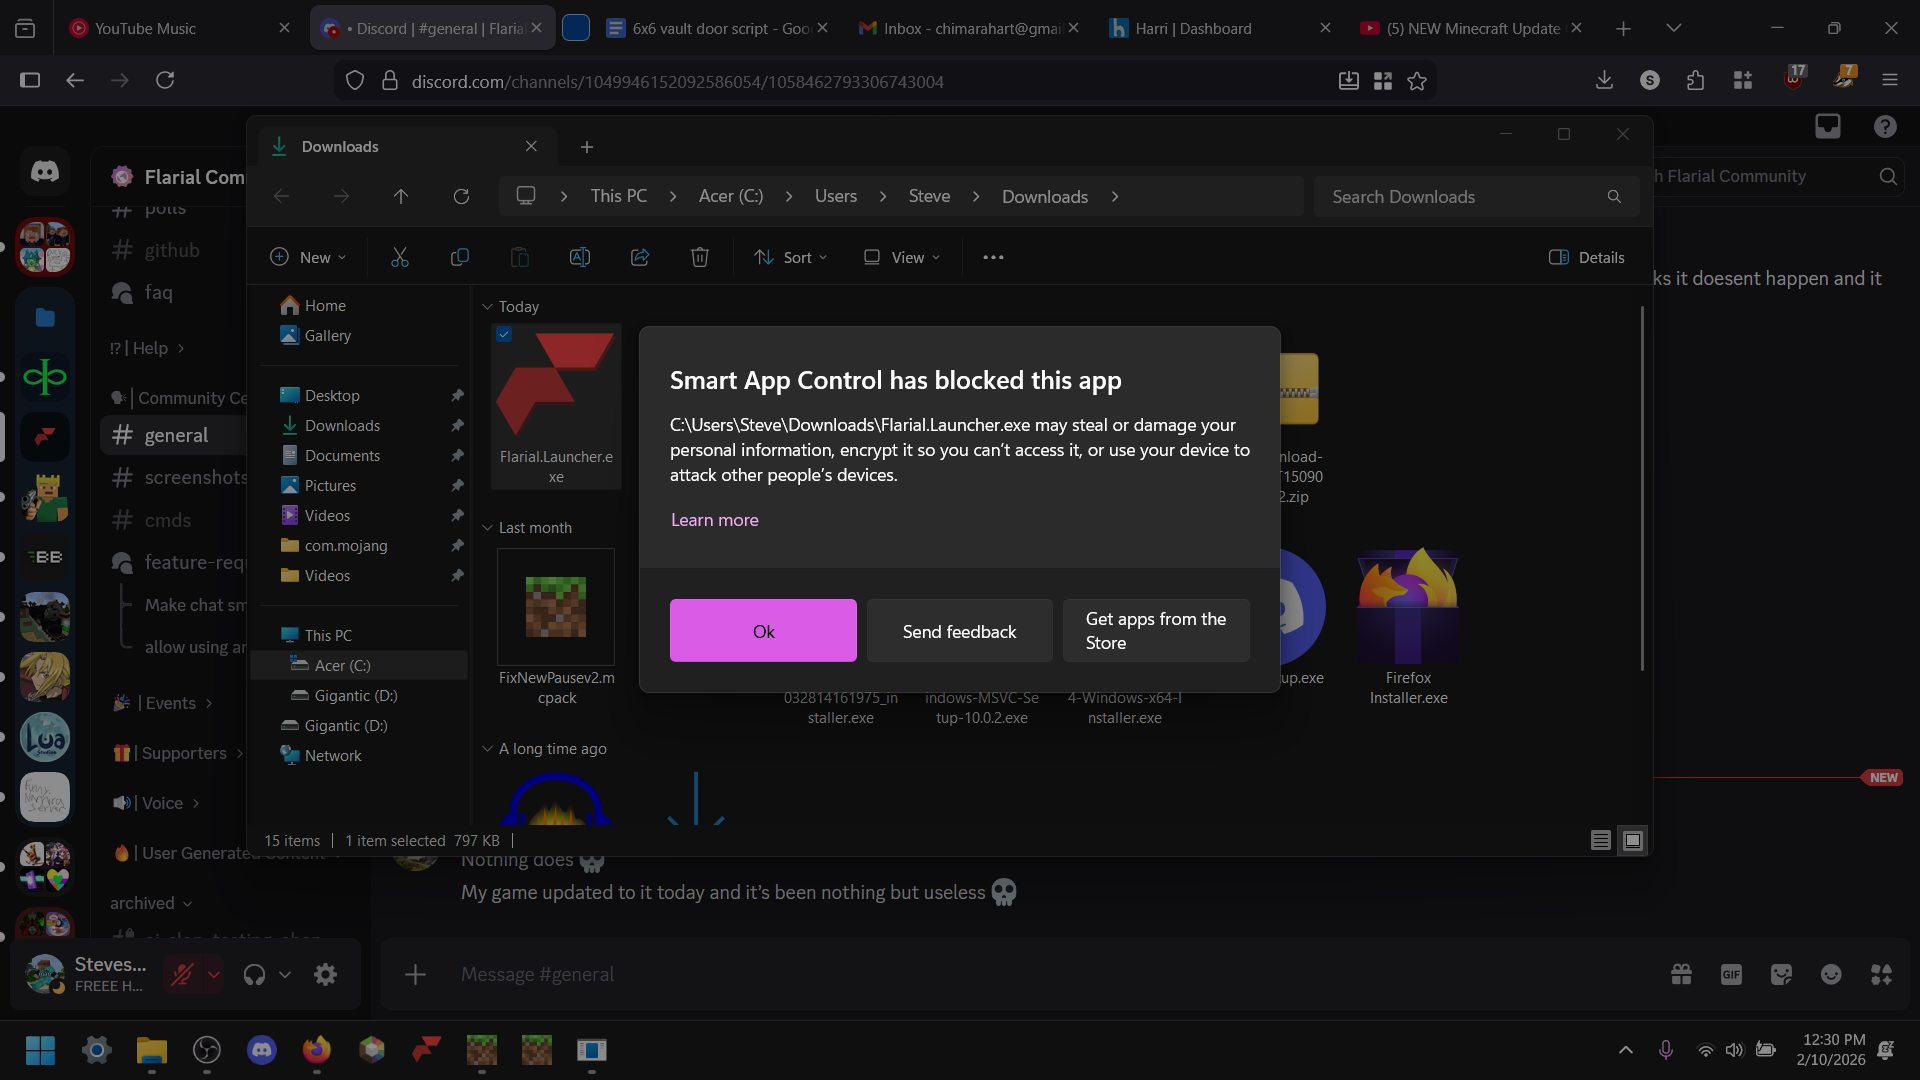Open Documents in navigation pane
Screen dimensions: 1920x1080
[342, 456]
